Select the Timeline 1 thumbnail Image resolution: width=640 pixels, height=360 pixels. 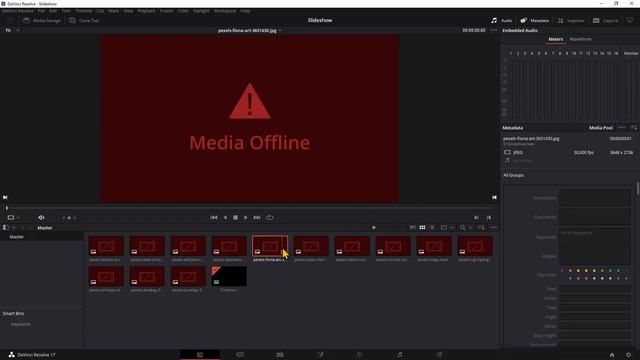[229, 276]
